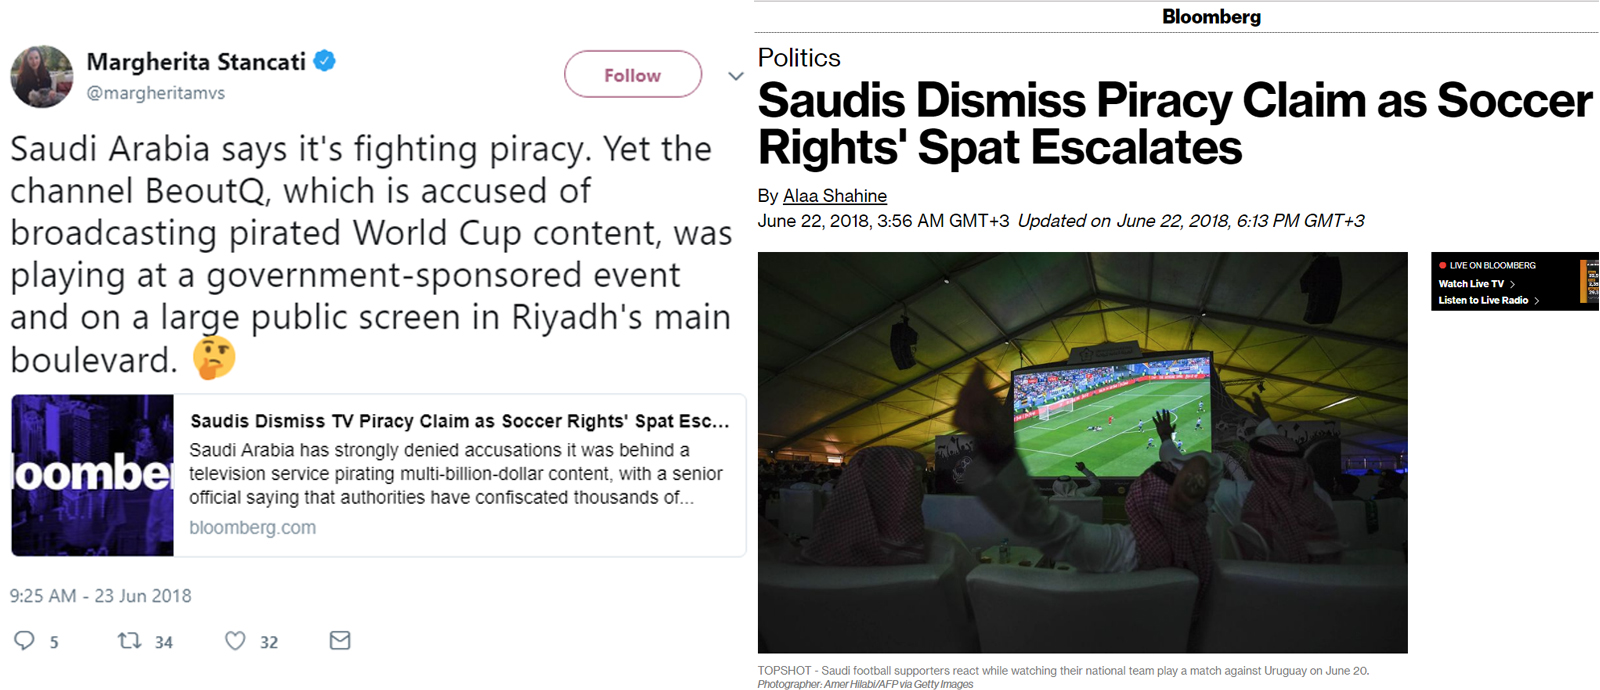Click the Bloomberg card thumbnail image
The height and width of the screenshot is (690, 1600).
point(93,475)
